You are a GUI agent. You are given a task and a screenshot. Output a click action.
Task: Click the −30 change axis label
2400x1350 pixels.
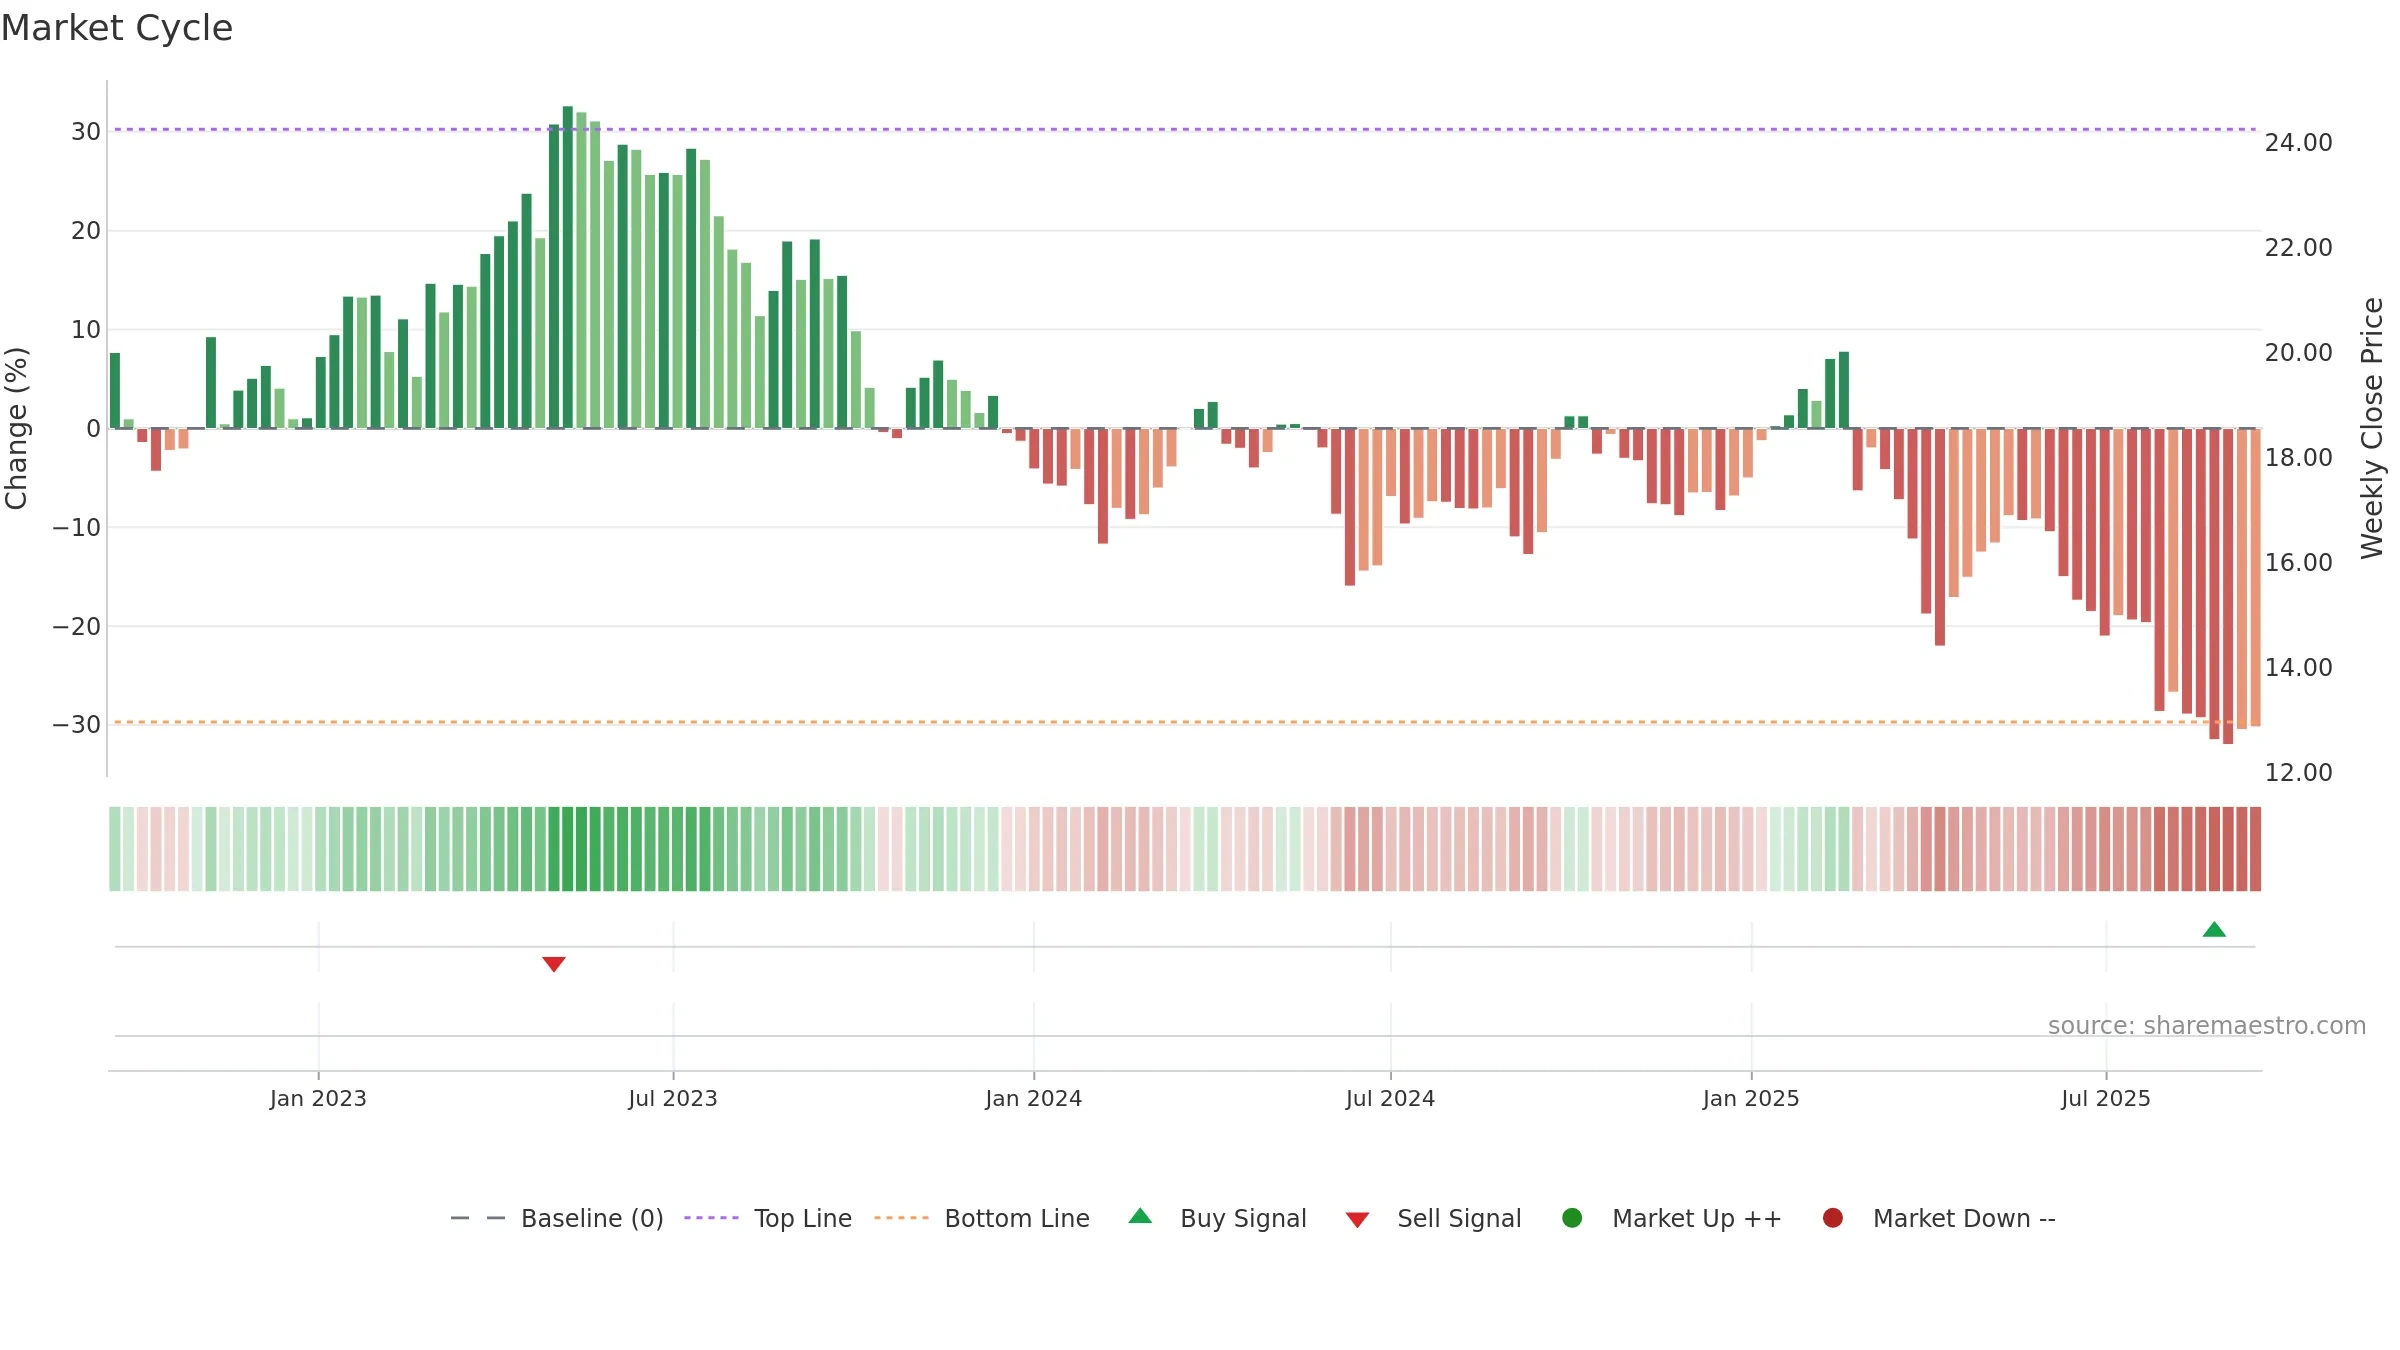(x=77, y=725)
